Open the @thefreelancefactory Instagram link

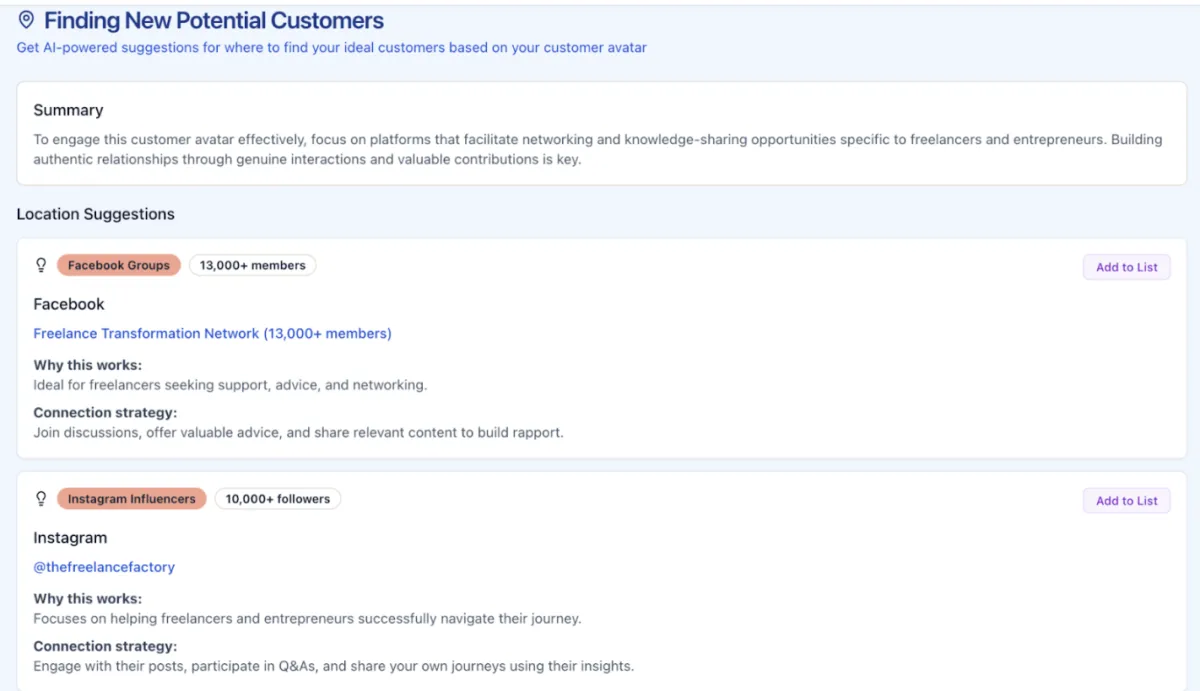coord(104,567)
